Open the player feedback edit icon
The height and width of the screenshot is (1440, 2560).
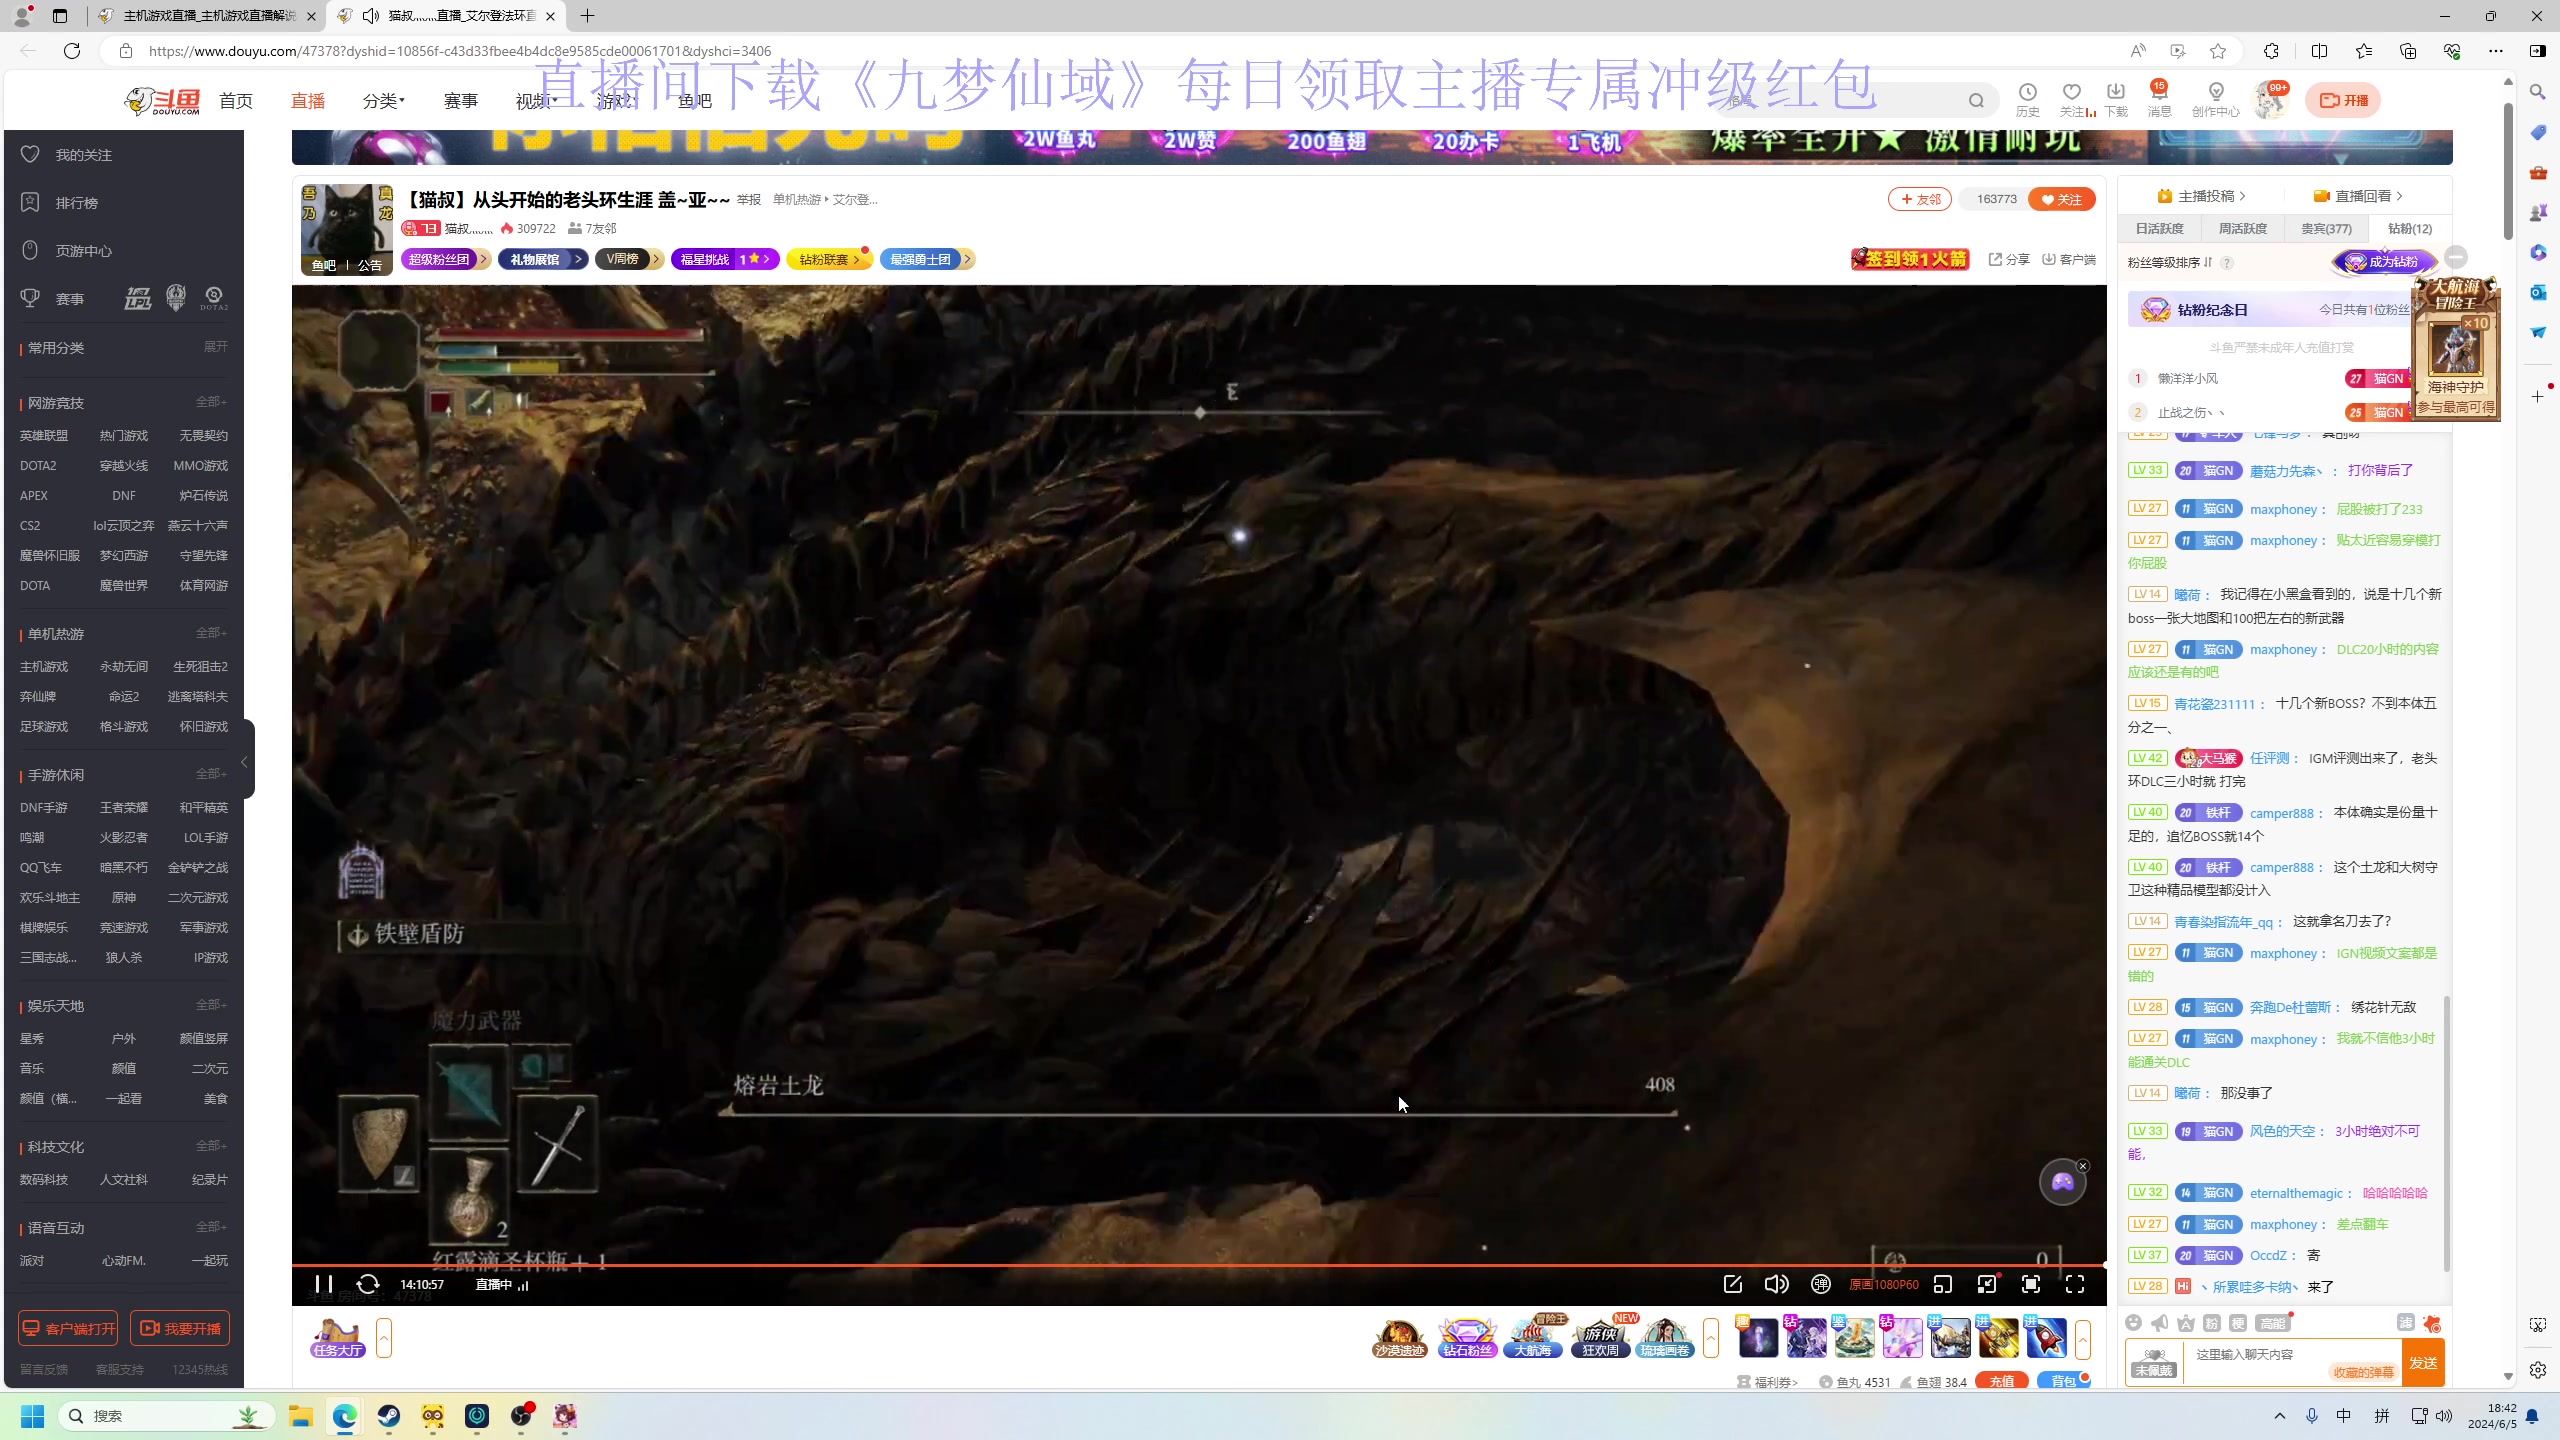click(1733, 1284)
